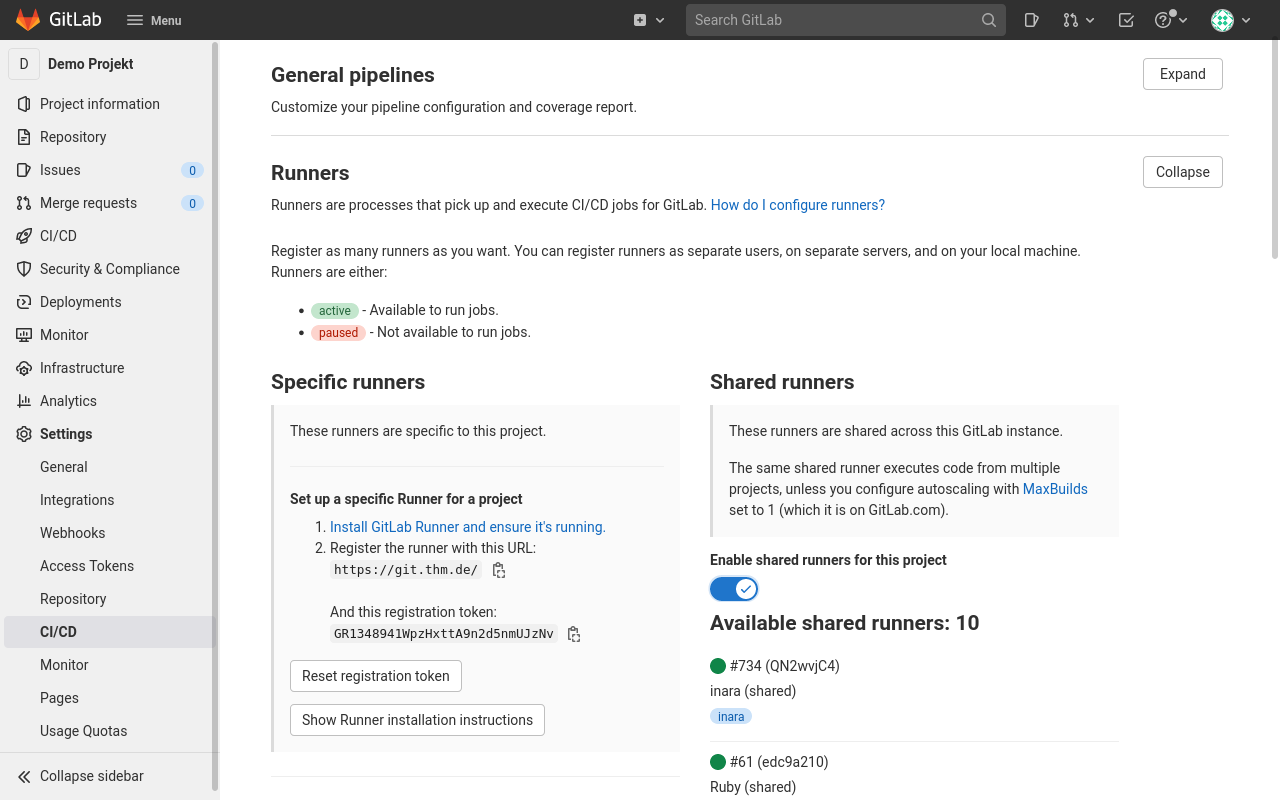Click the Analytics chart icon
Screen dimensions: 1280x800
(24, 401)
